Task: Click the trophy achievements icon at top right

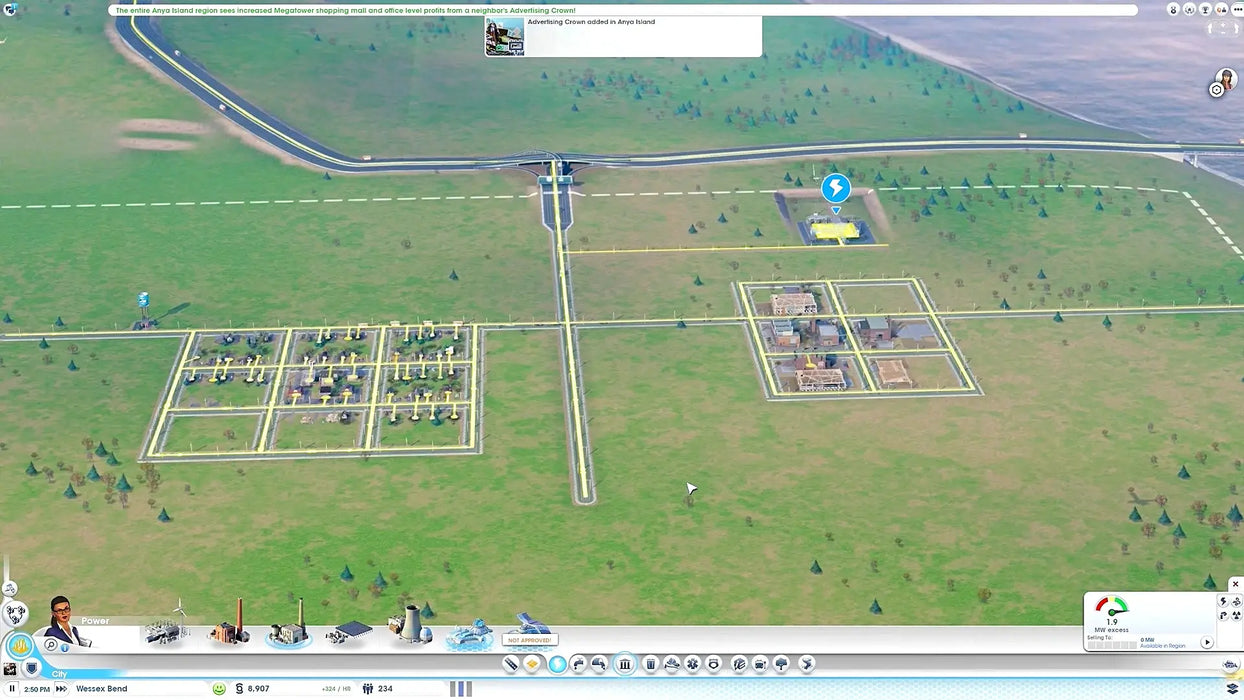Action: [1206, 9]
